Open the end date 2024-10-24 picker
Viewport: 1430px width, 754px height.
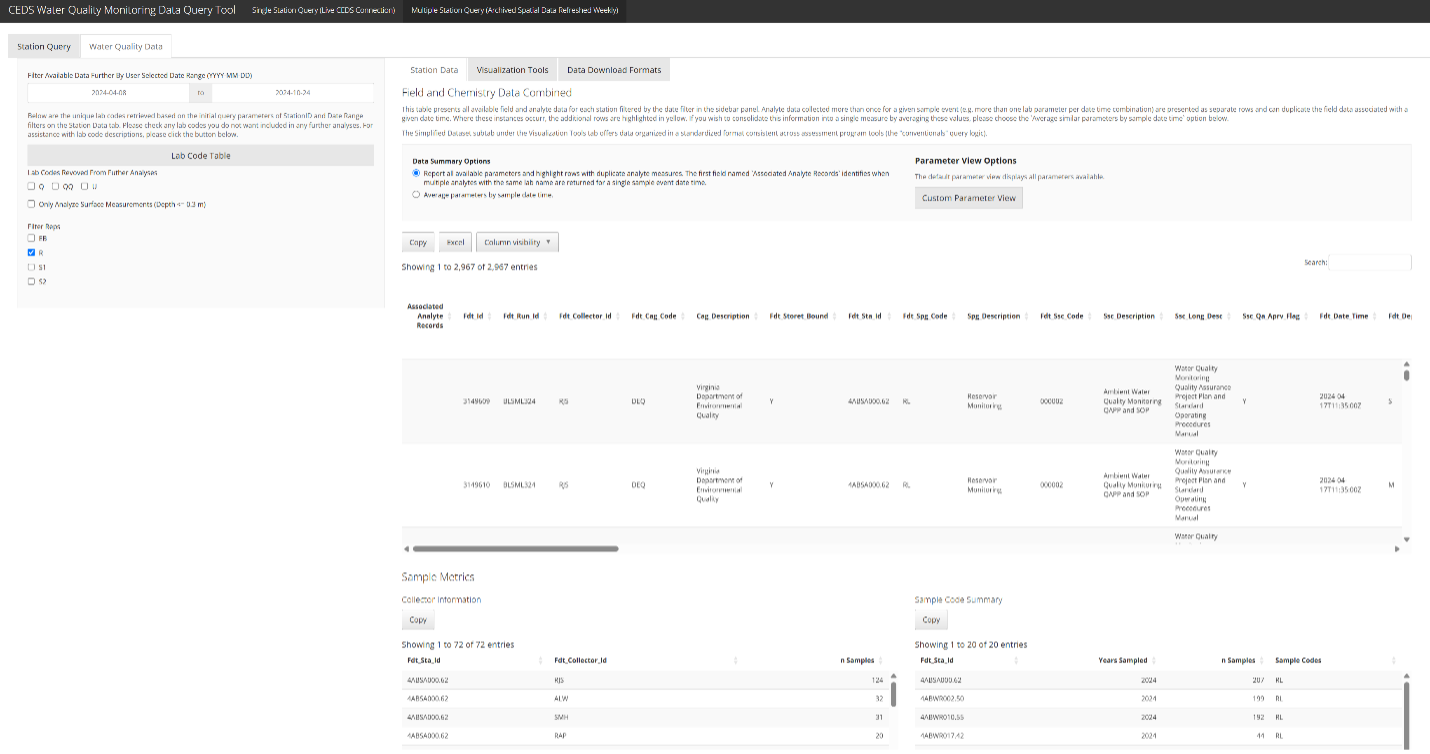tap(294, 91)
